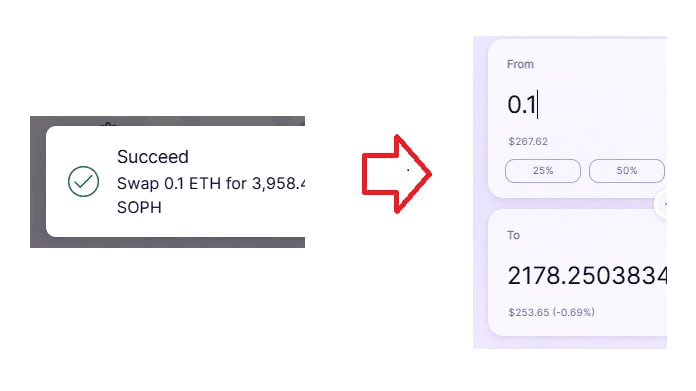Click the red right-pointing arrow graphic
Viewport: 696px width, 391px height.
pos(396,174)
